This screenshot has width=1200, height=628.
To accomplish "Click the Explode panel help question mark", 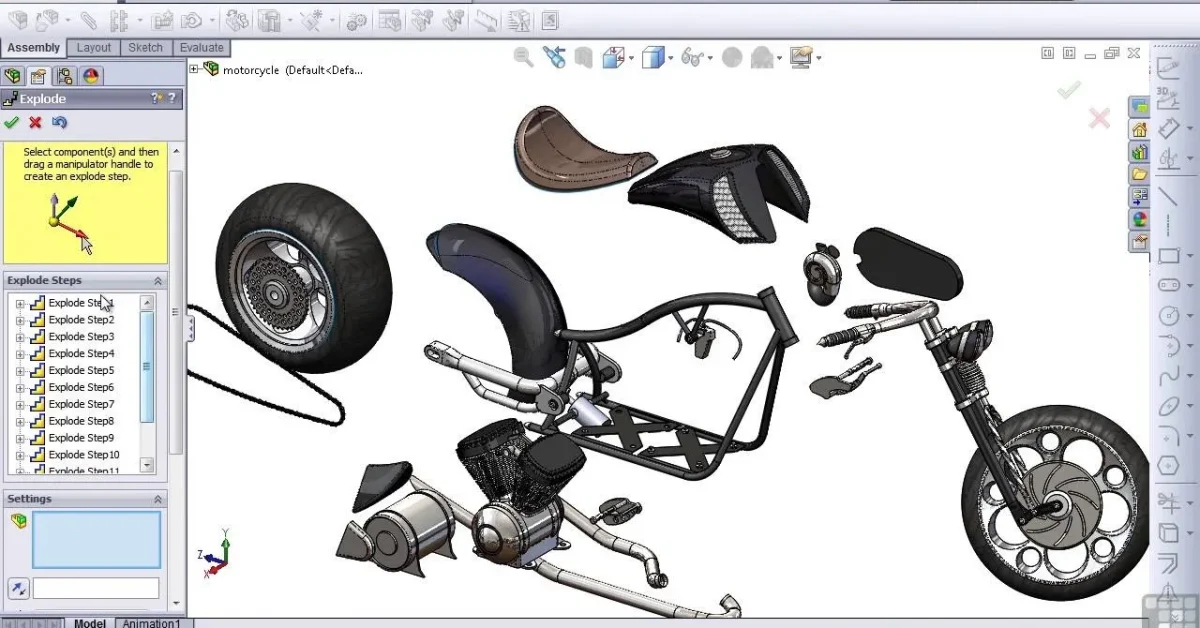I will click(172, 98).
